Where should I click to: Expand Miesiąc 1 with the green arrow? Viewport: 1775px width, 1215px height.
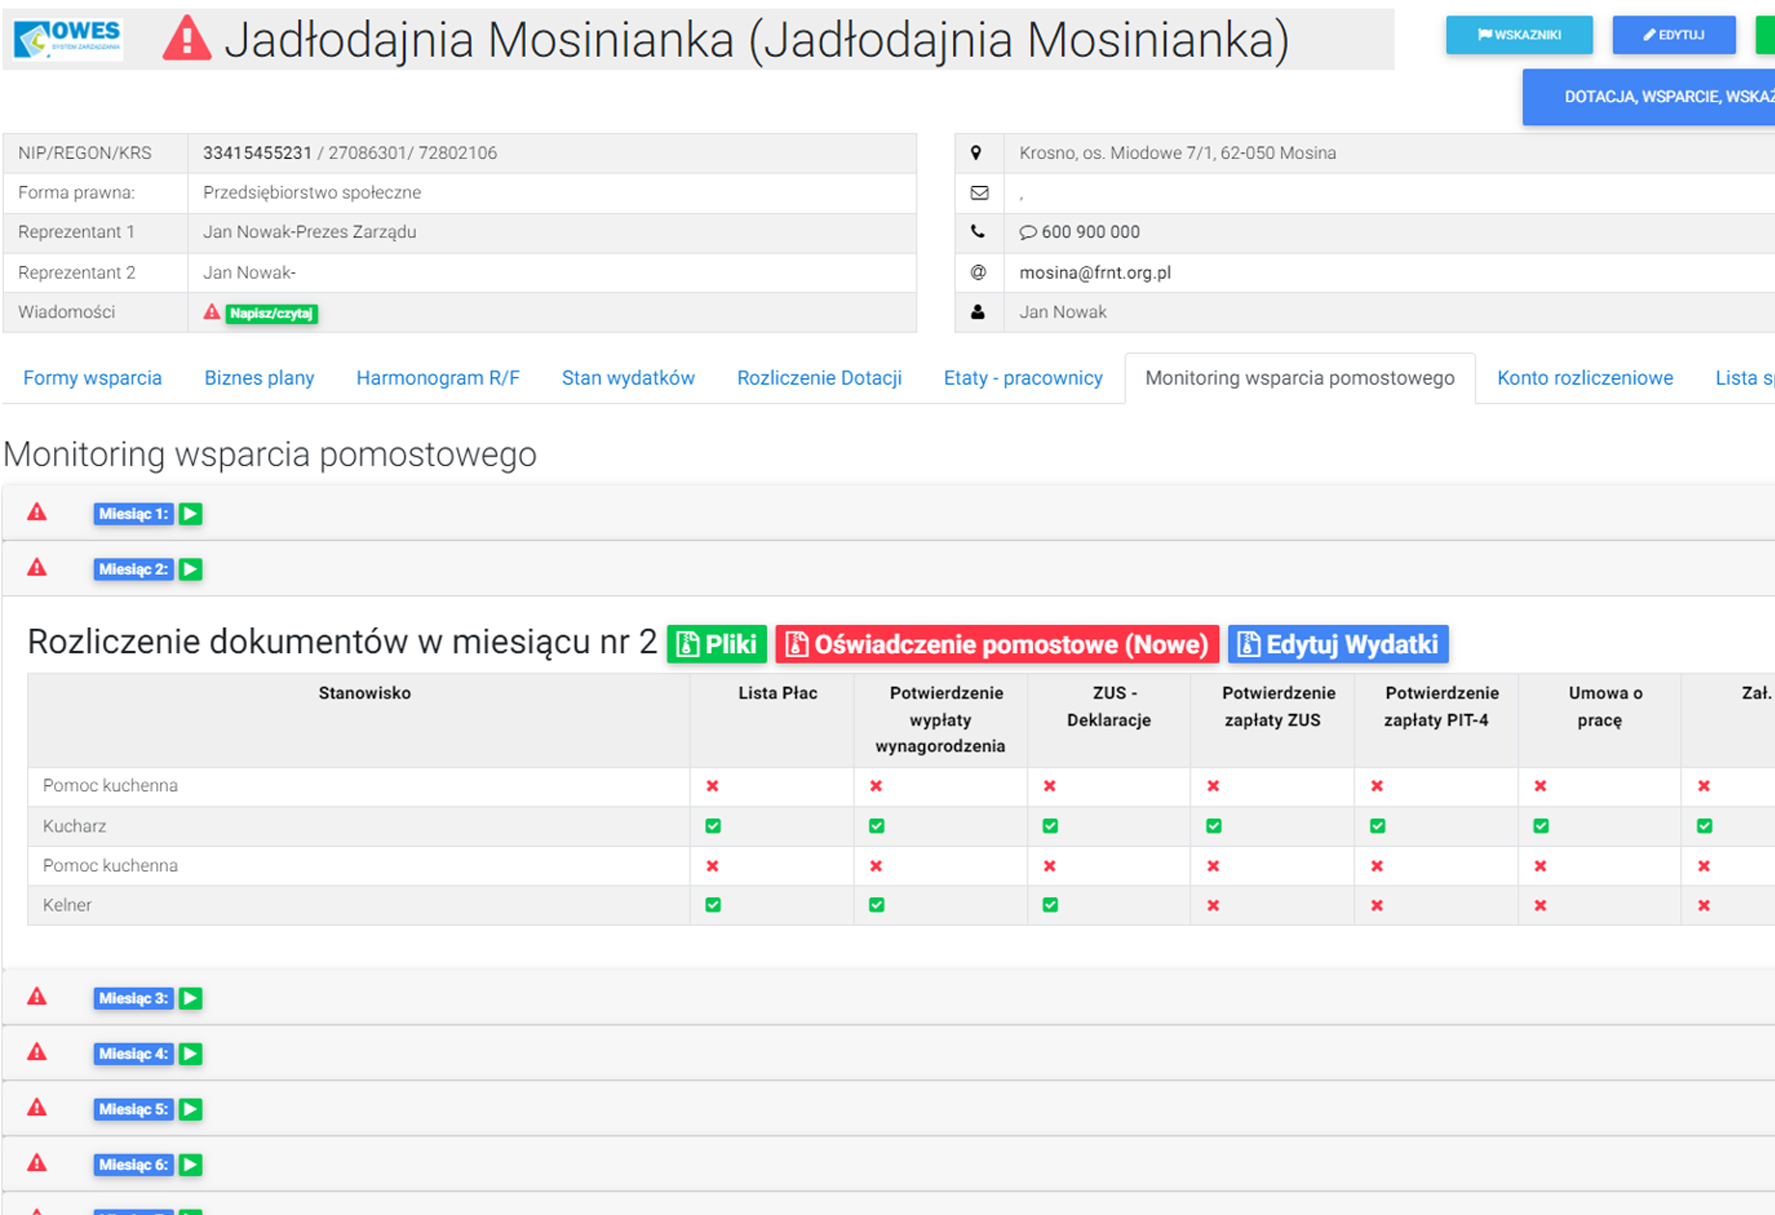pos(191,514)
